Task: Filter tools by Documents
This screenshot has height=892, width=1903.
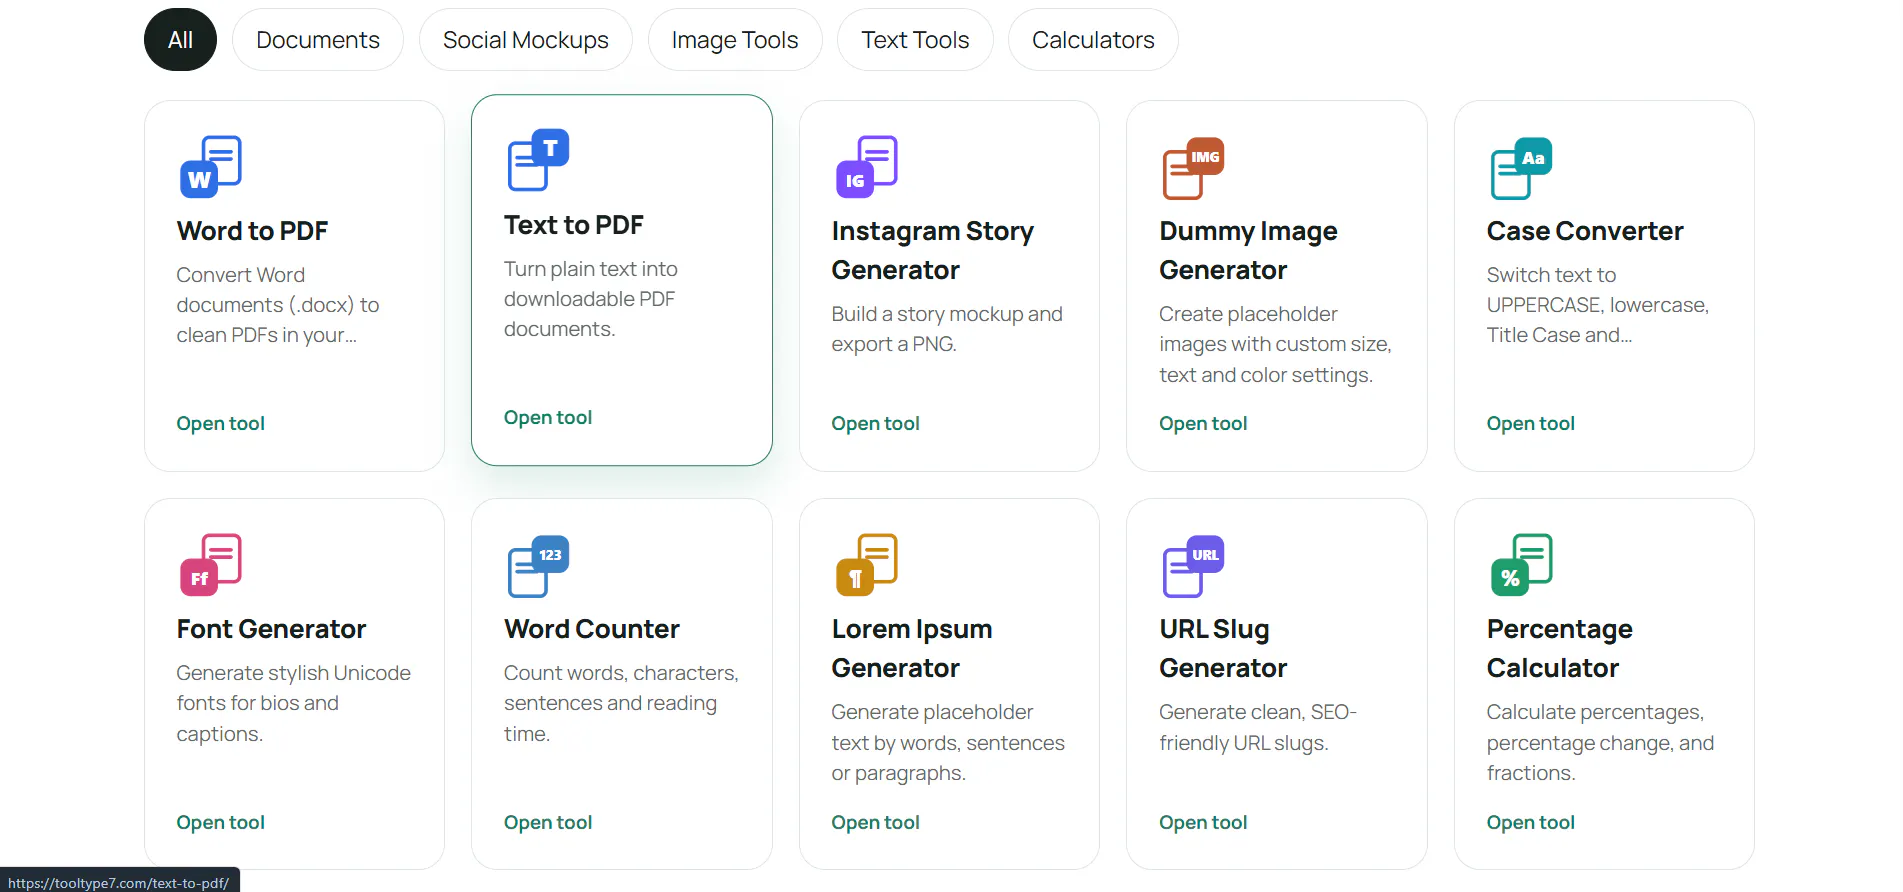Action: click(318, 40)
